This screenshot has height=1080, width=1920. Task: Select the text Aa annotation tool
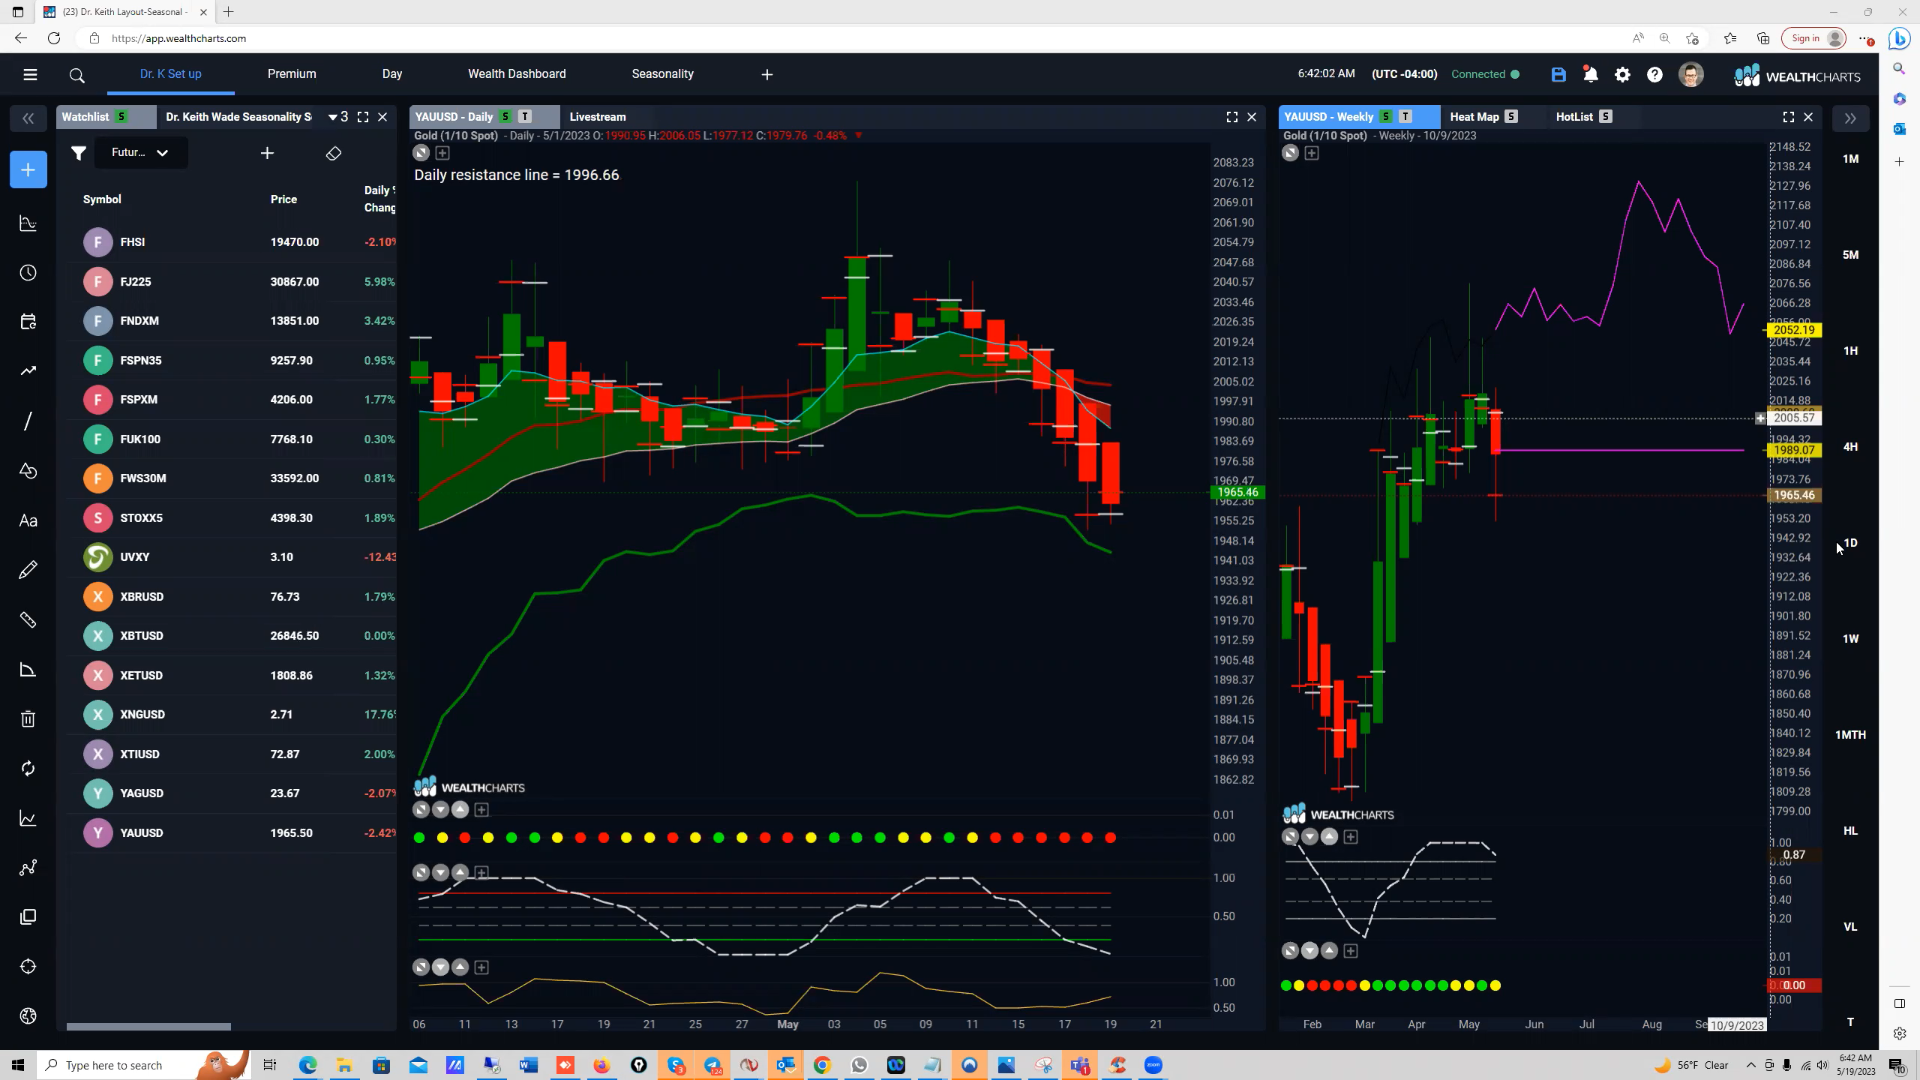(x=28, y=521)
